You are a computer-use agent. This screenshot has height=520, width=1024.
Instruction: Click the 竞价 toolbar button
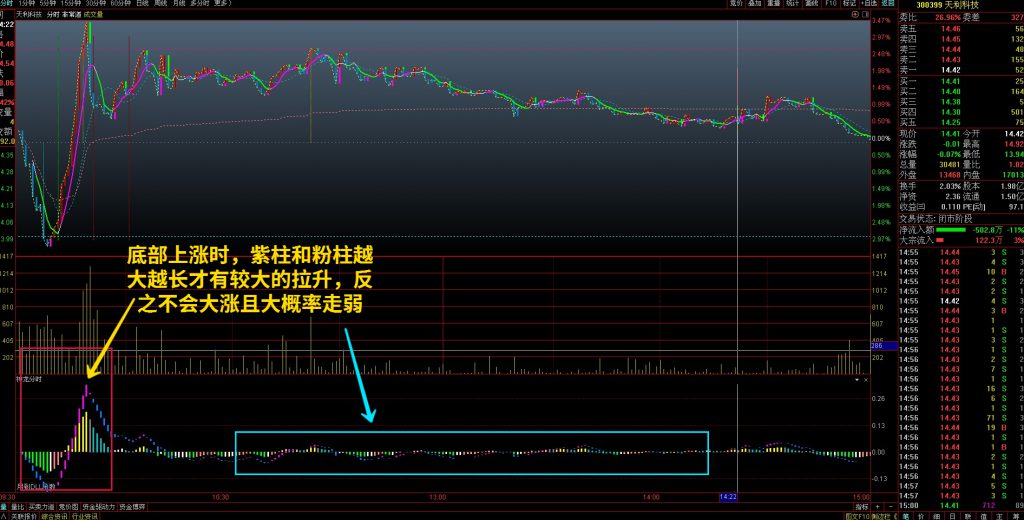coord(736,4)
